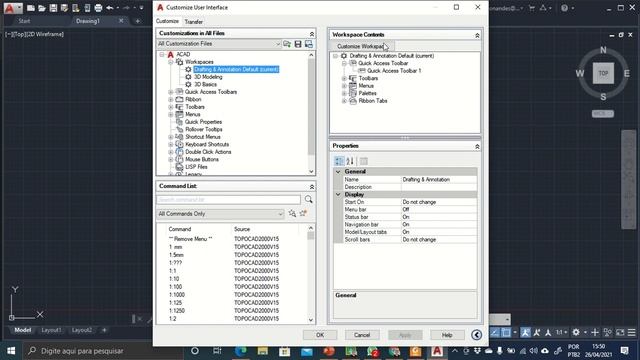Viewport: 640px width, 360px height.
Task: Click the round collapse-dialog arrow button
Action: 476,335
